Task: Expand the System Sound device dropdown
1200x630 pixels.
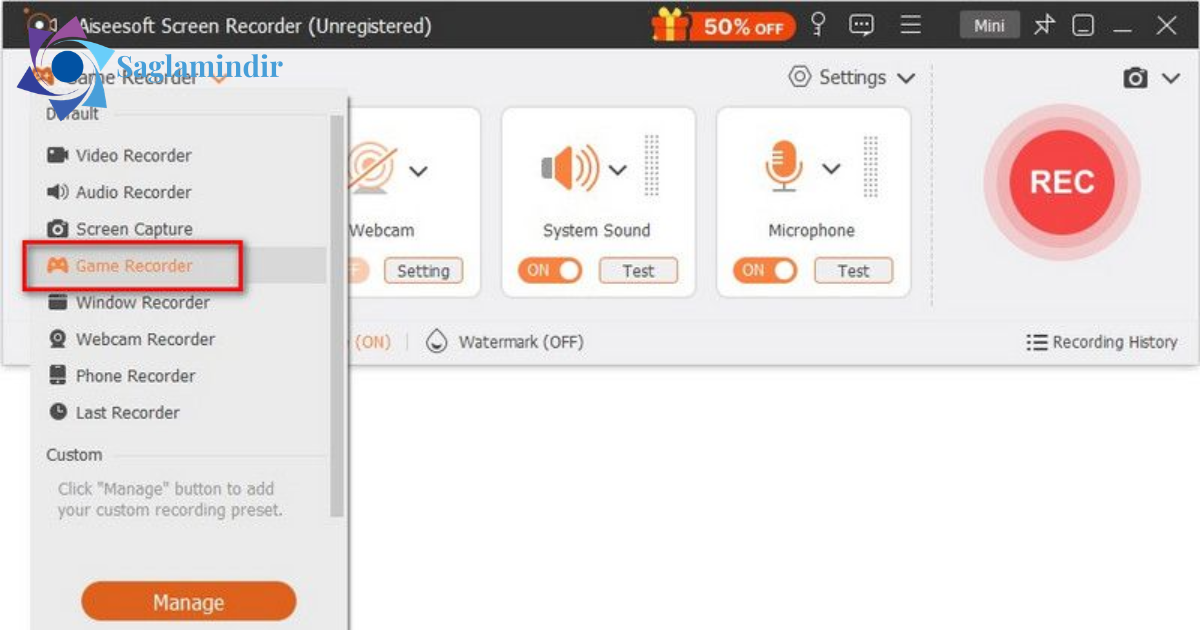Action: (x=617, y=170)
